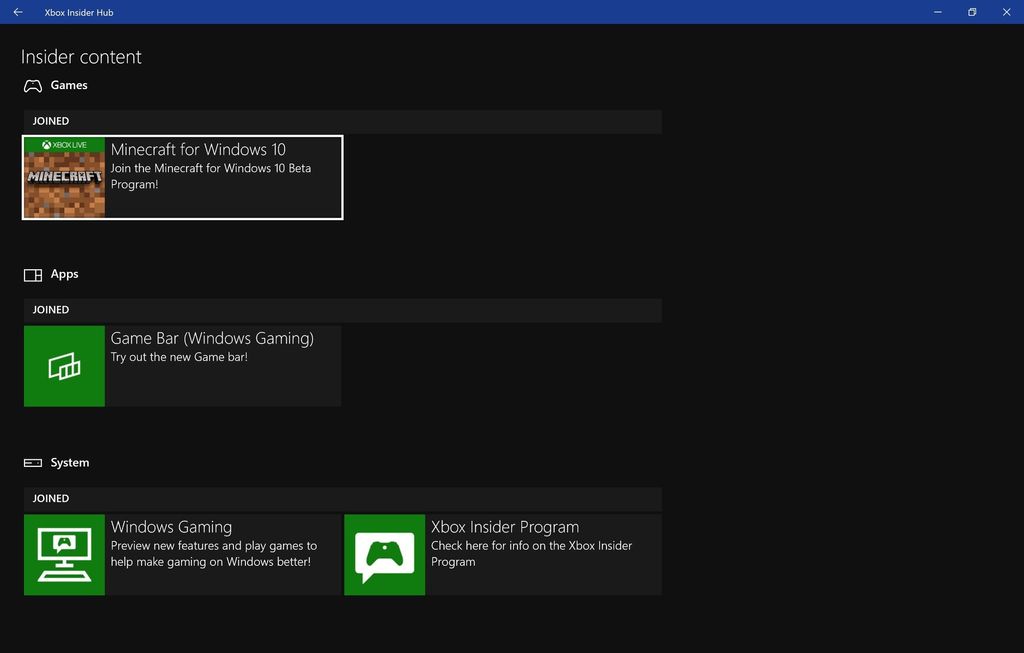The height and width of the screenshot is (653, 1024).
Task: Select the Games controller icon
Action: pyautogui.click(x=32, y=85)
